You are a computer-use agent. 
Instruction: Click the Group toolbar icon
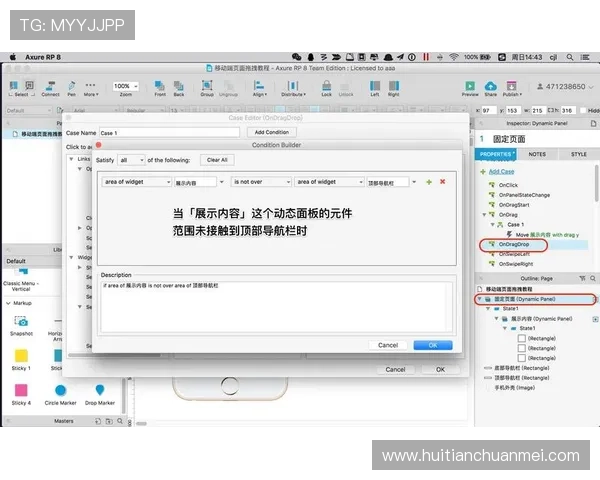coord(207,88)
